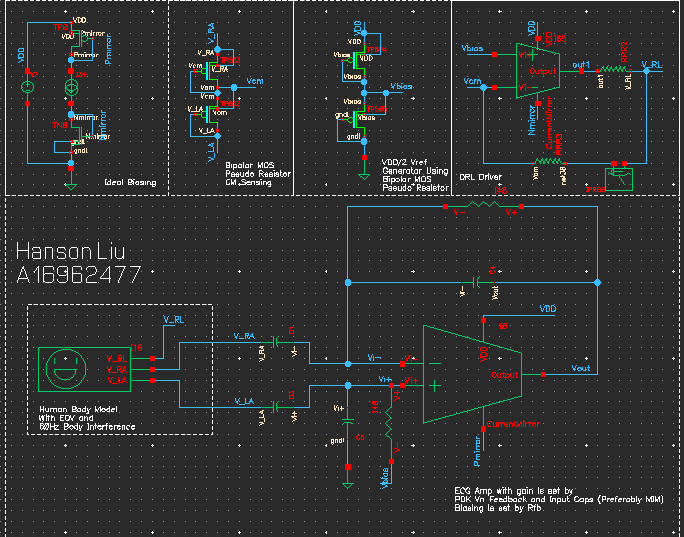684x537 pixels.
Task: Click the V_LA label at bottom of CM Sensing
Action: pos(211,152)
